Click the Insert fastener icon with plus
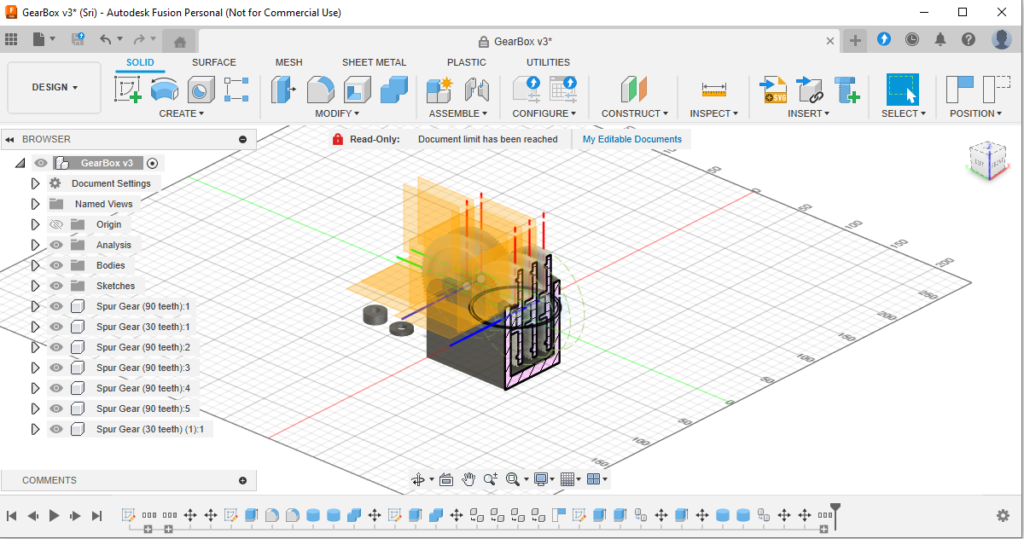Image resolution: width=1024 pixels, height=539 pixels. pyautogui.click(x=847, y=89)
